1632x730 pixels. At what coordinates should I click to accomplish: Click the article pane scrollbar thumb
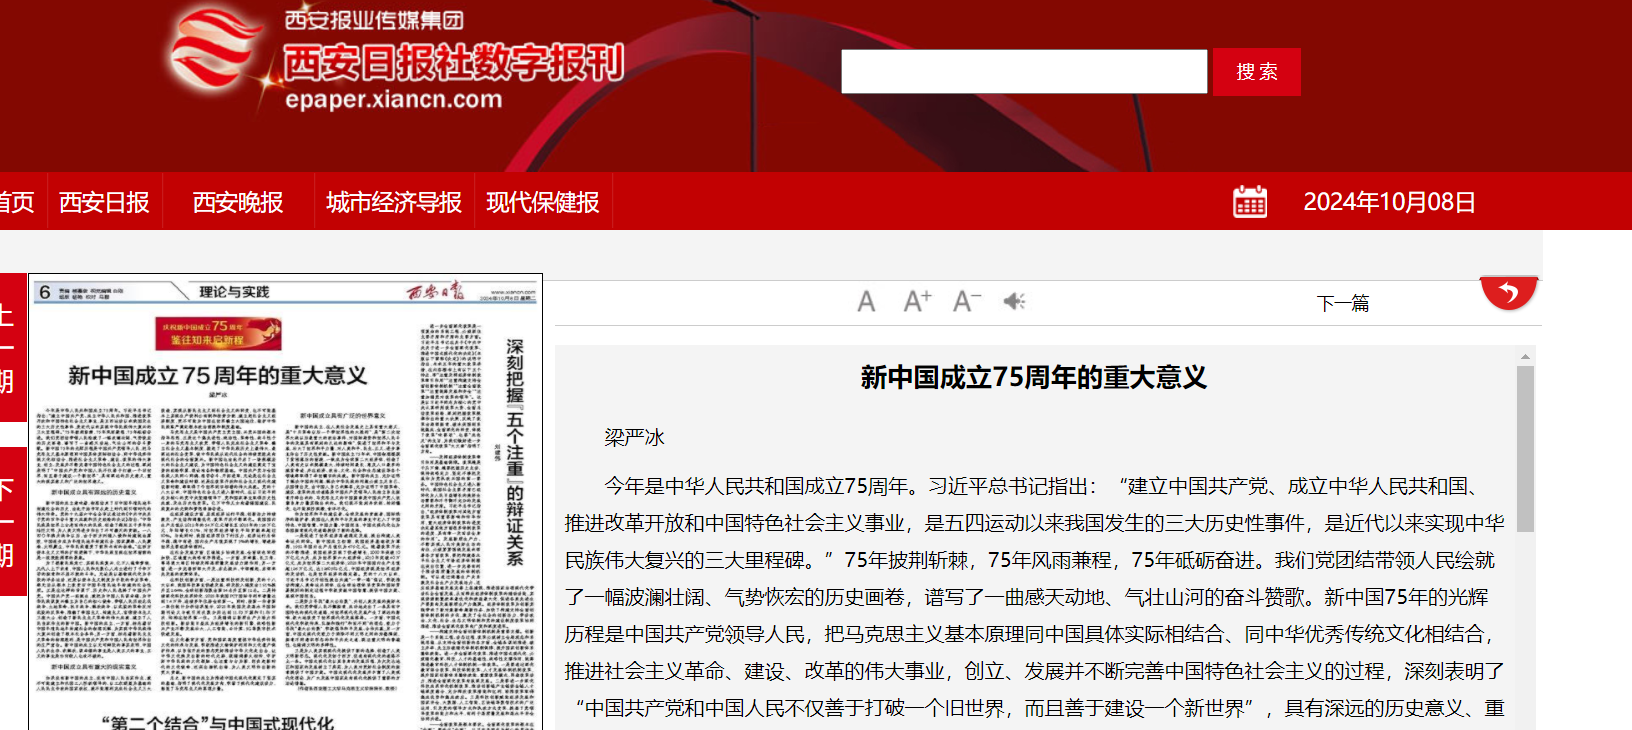pyautogui.click(x=1525, y=448)
